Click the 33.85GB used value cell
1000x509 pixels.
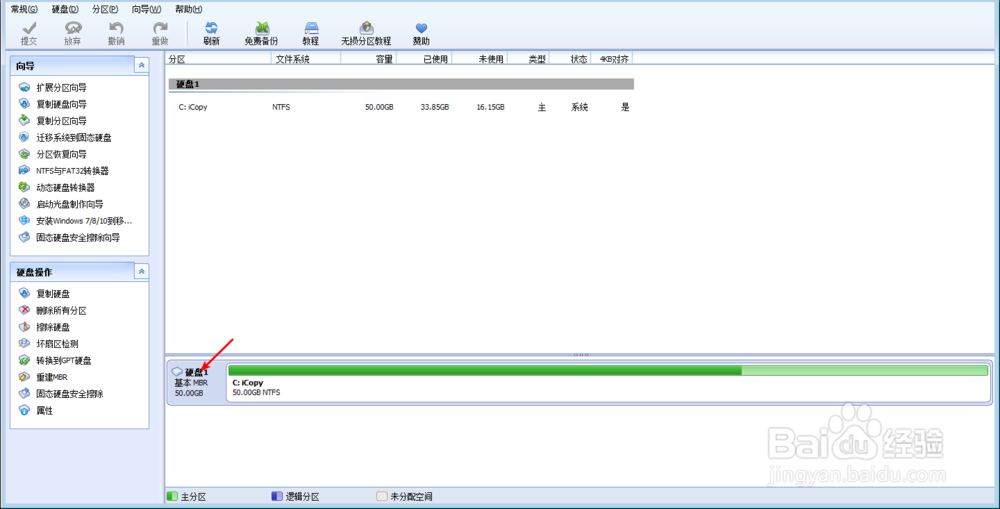click(x=435, y=107)
